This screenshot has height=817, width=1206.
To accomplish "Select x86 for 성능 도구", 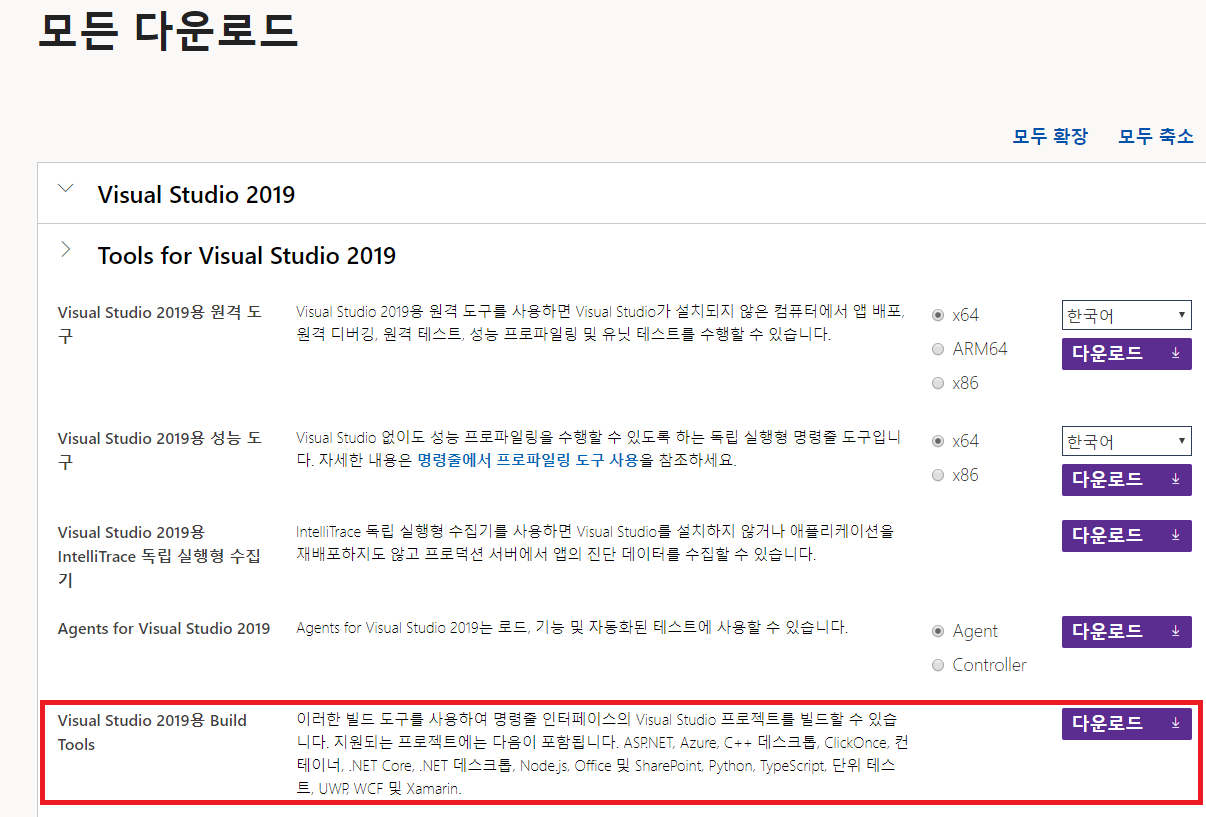I will [x=938, y=475].
